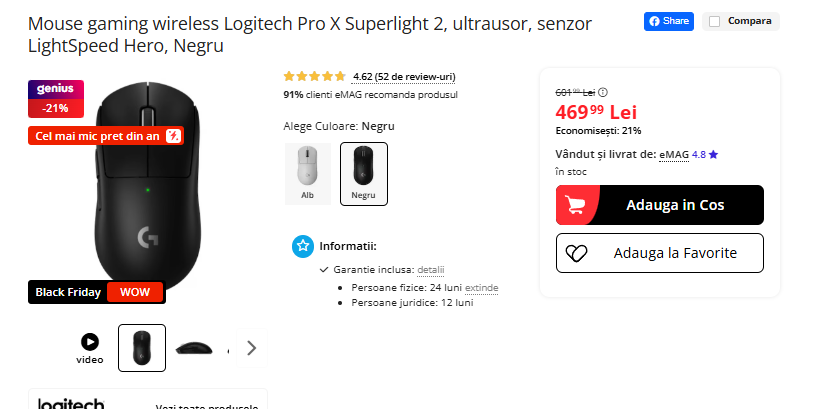The image size is (824, 409).
Task: Click the shopping cart icon
Action: 577,205
